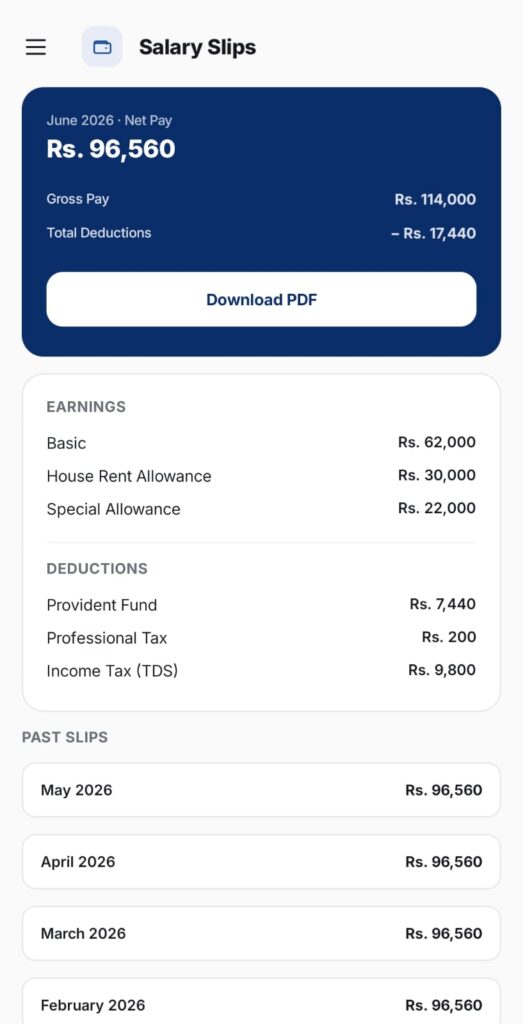Viewport: 523px width, 1024px height.
Task: Open the hamburger menu
Action: pos(36,47)
